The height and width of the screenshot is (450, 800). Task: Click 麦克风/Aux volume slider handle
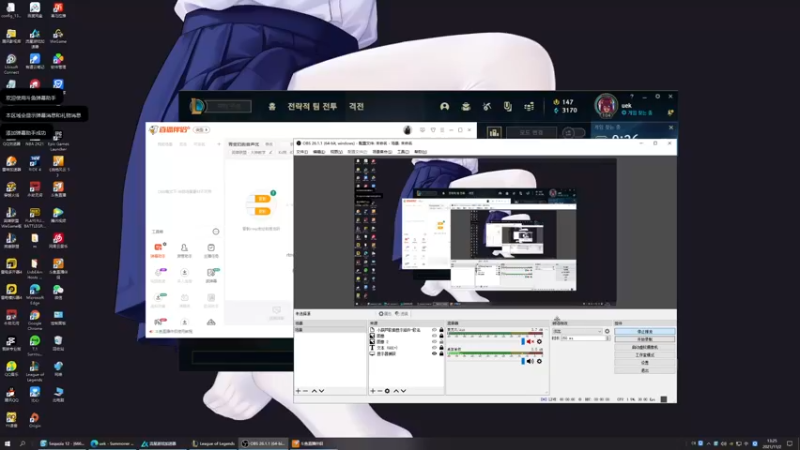click(x=523, y=341)
